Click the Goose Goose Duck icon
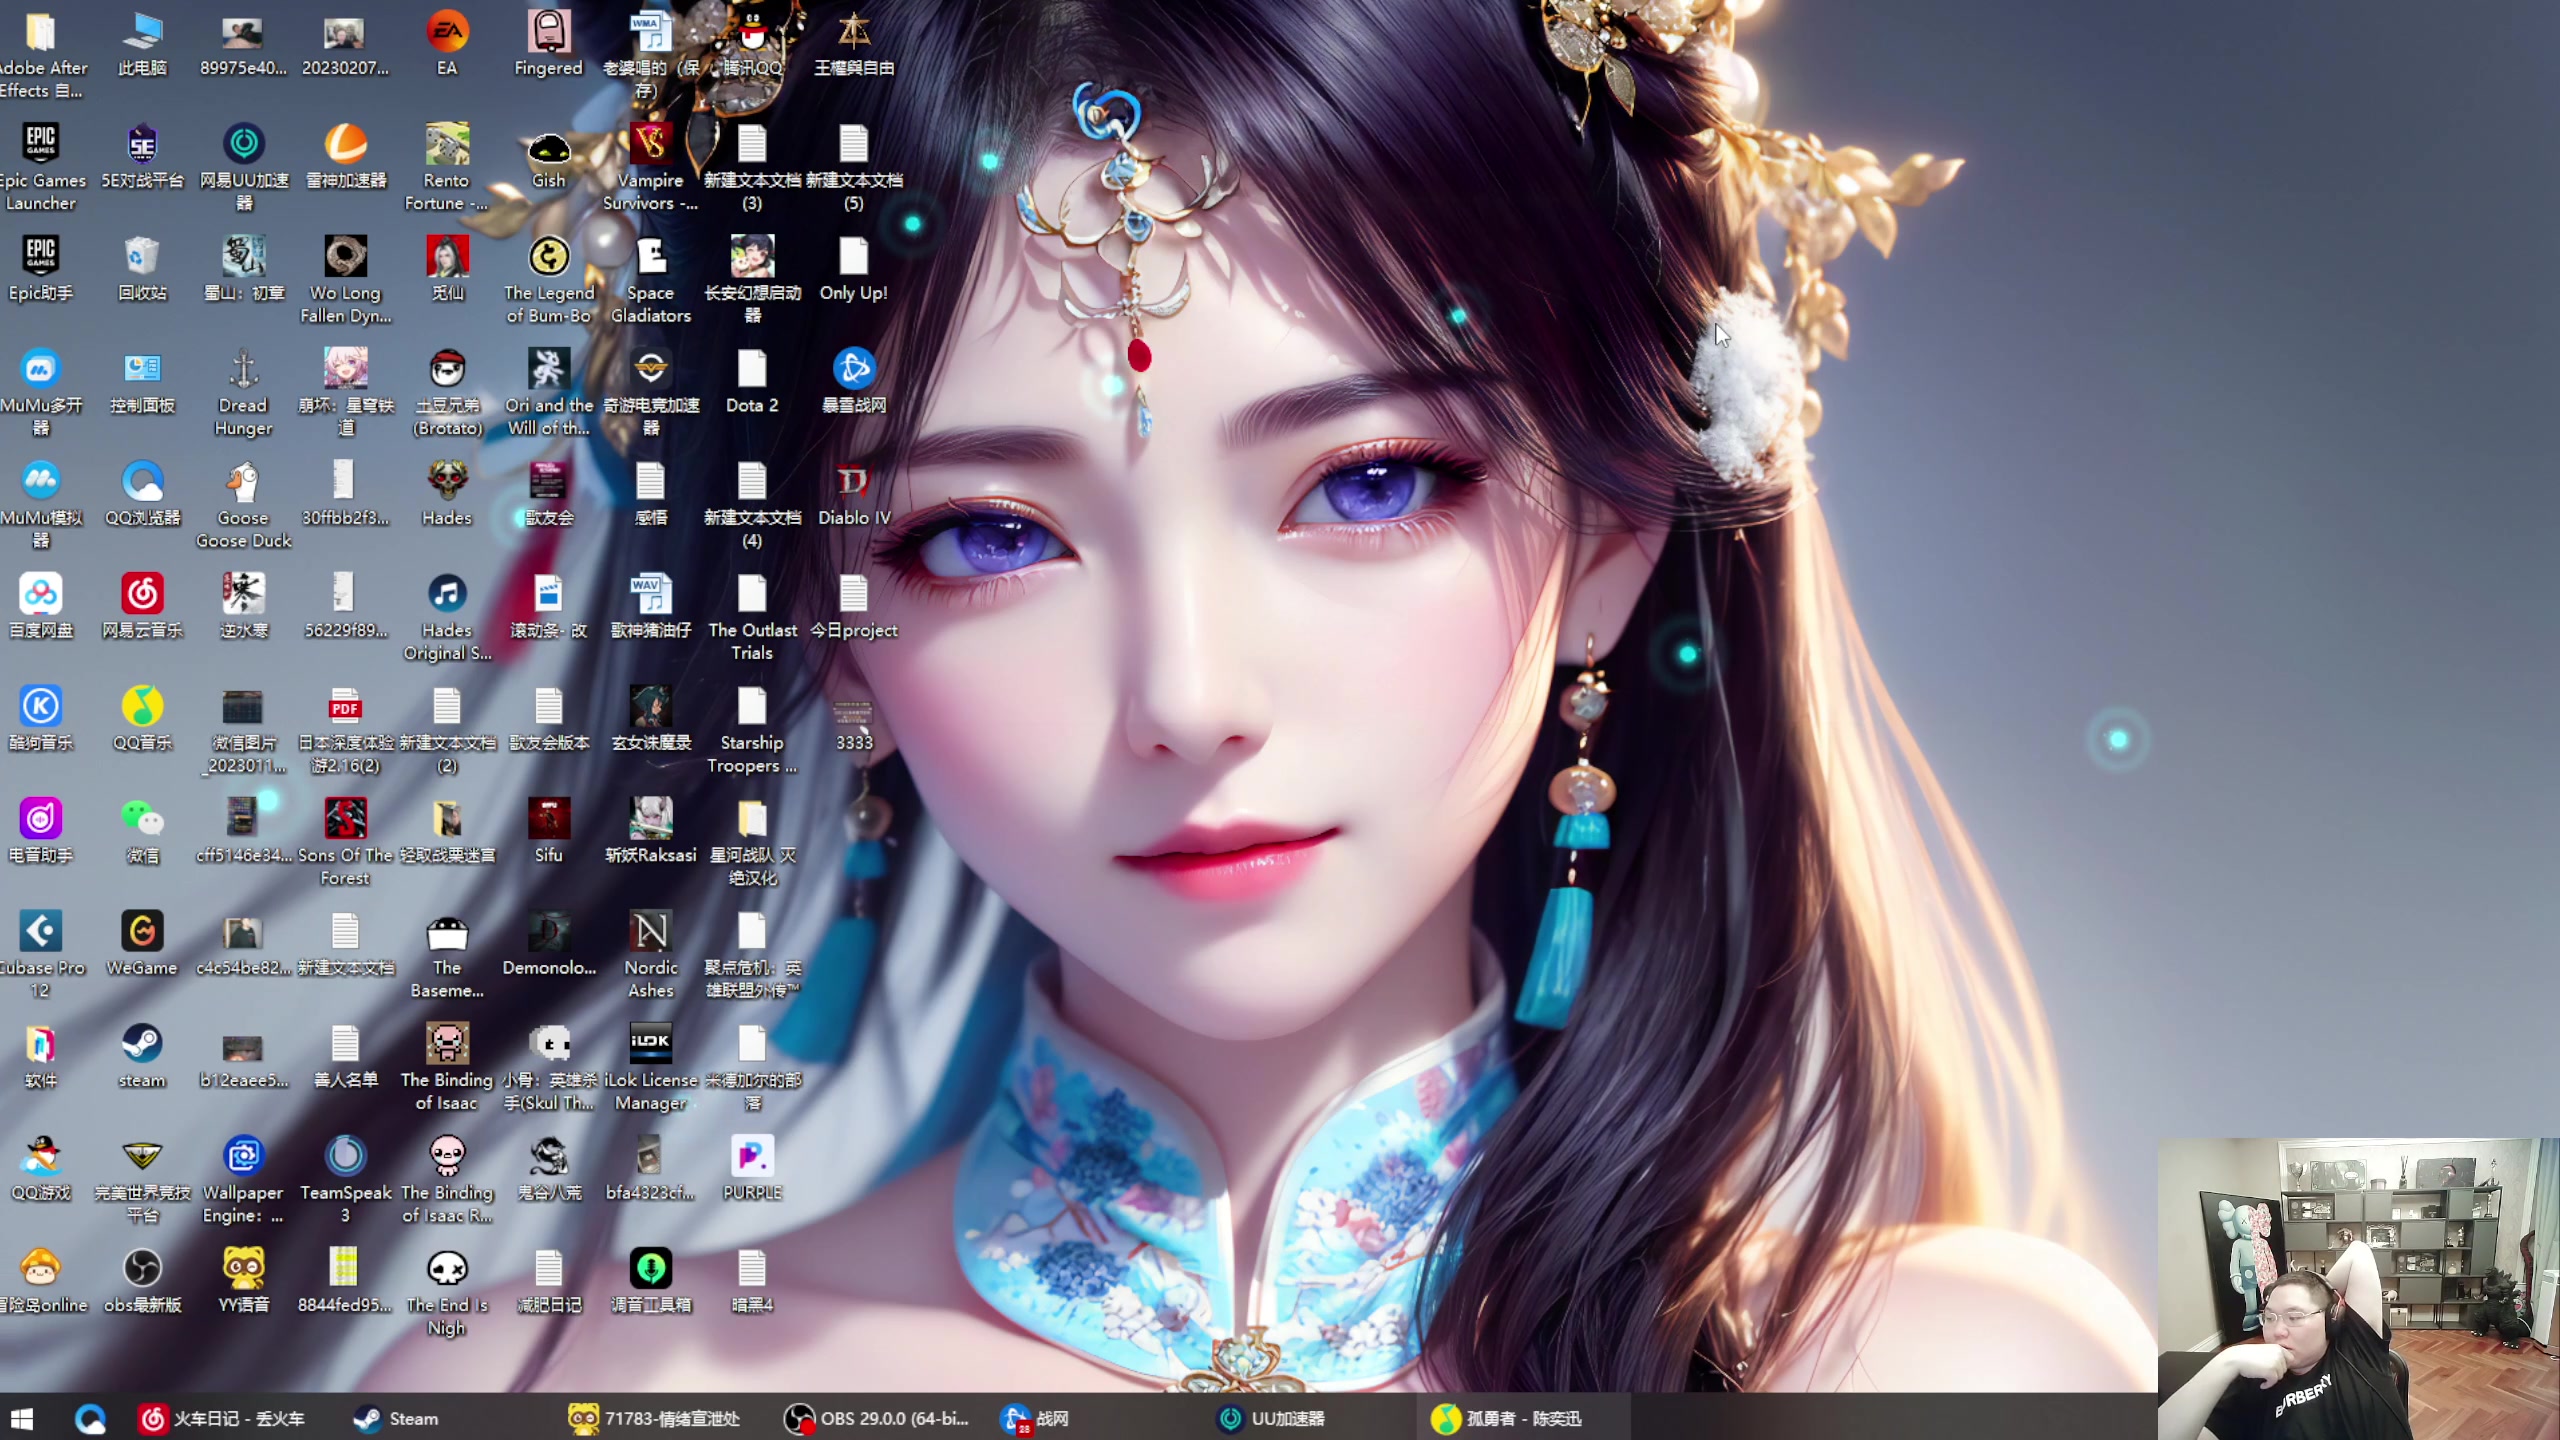Screen dimensions: 2560x1440 click(x=243, y=483)
